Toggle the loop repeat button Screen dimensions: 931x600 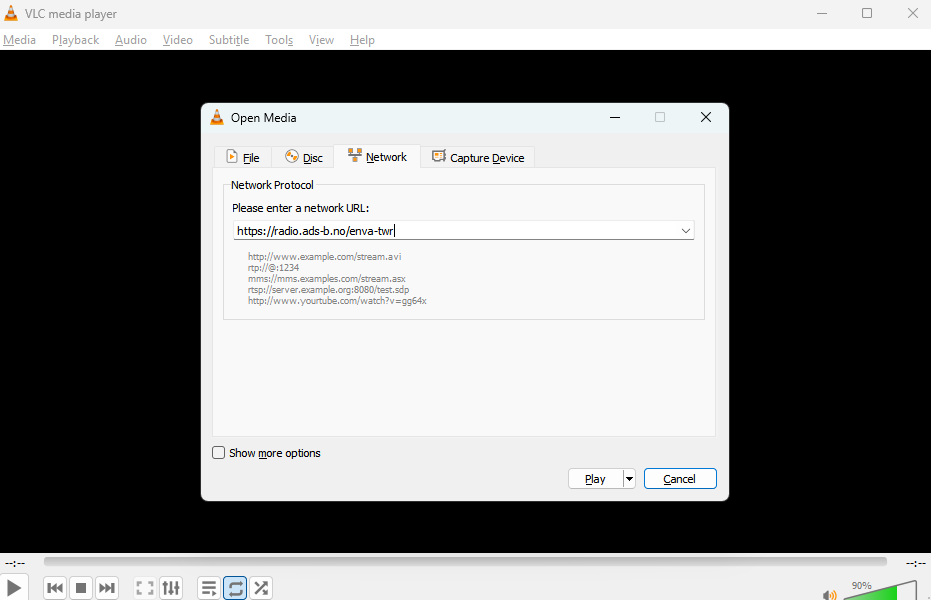pos(235,588)
